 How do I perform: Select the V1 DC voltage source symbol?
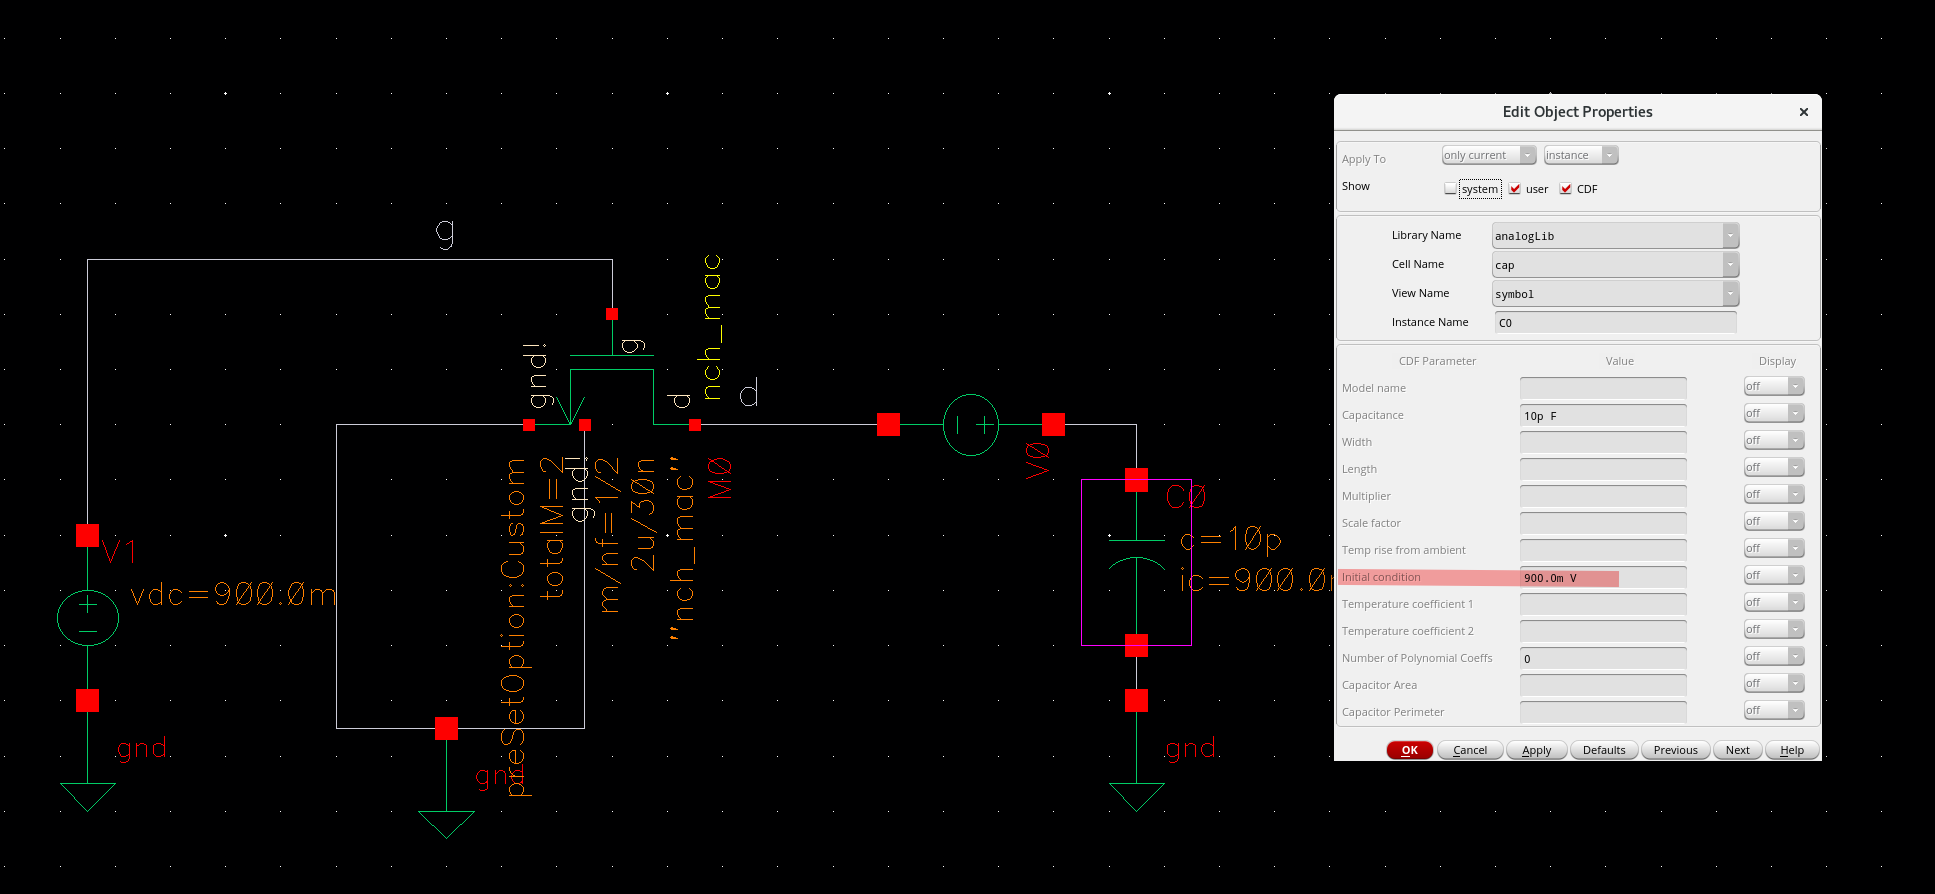click(x=88, y=618)
